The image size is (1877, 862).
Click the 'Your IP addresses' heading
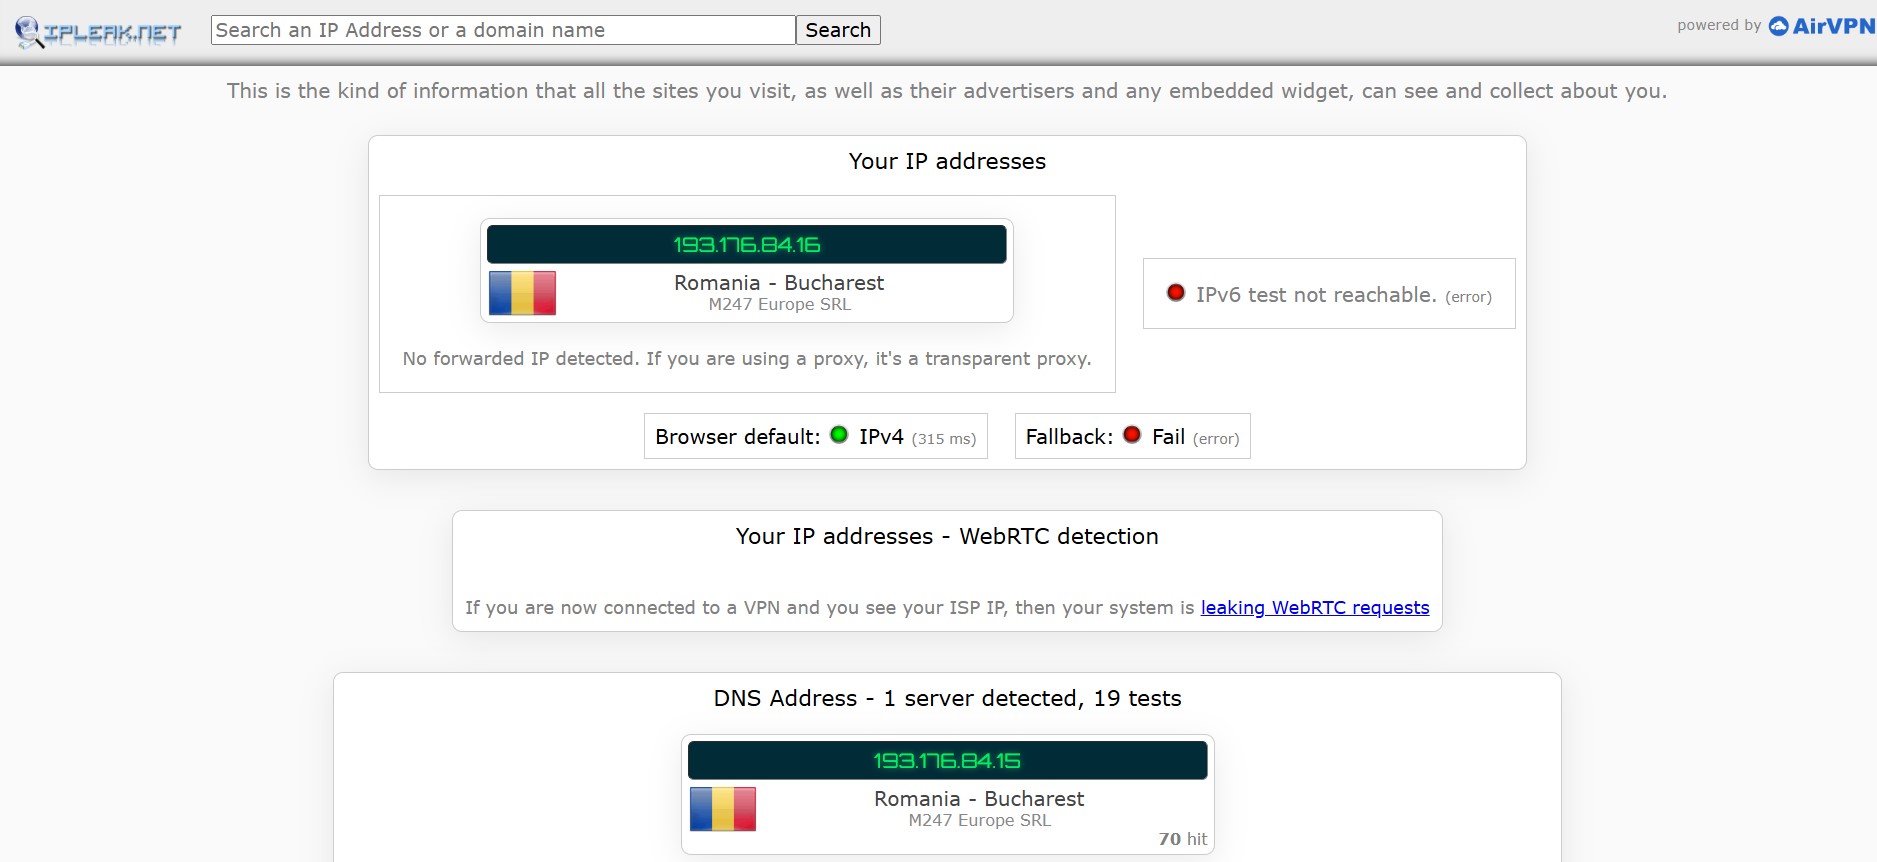click(x=947, y=162)
